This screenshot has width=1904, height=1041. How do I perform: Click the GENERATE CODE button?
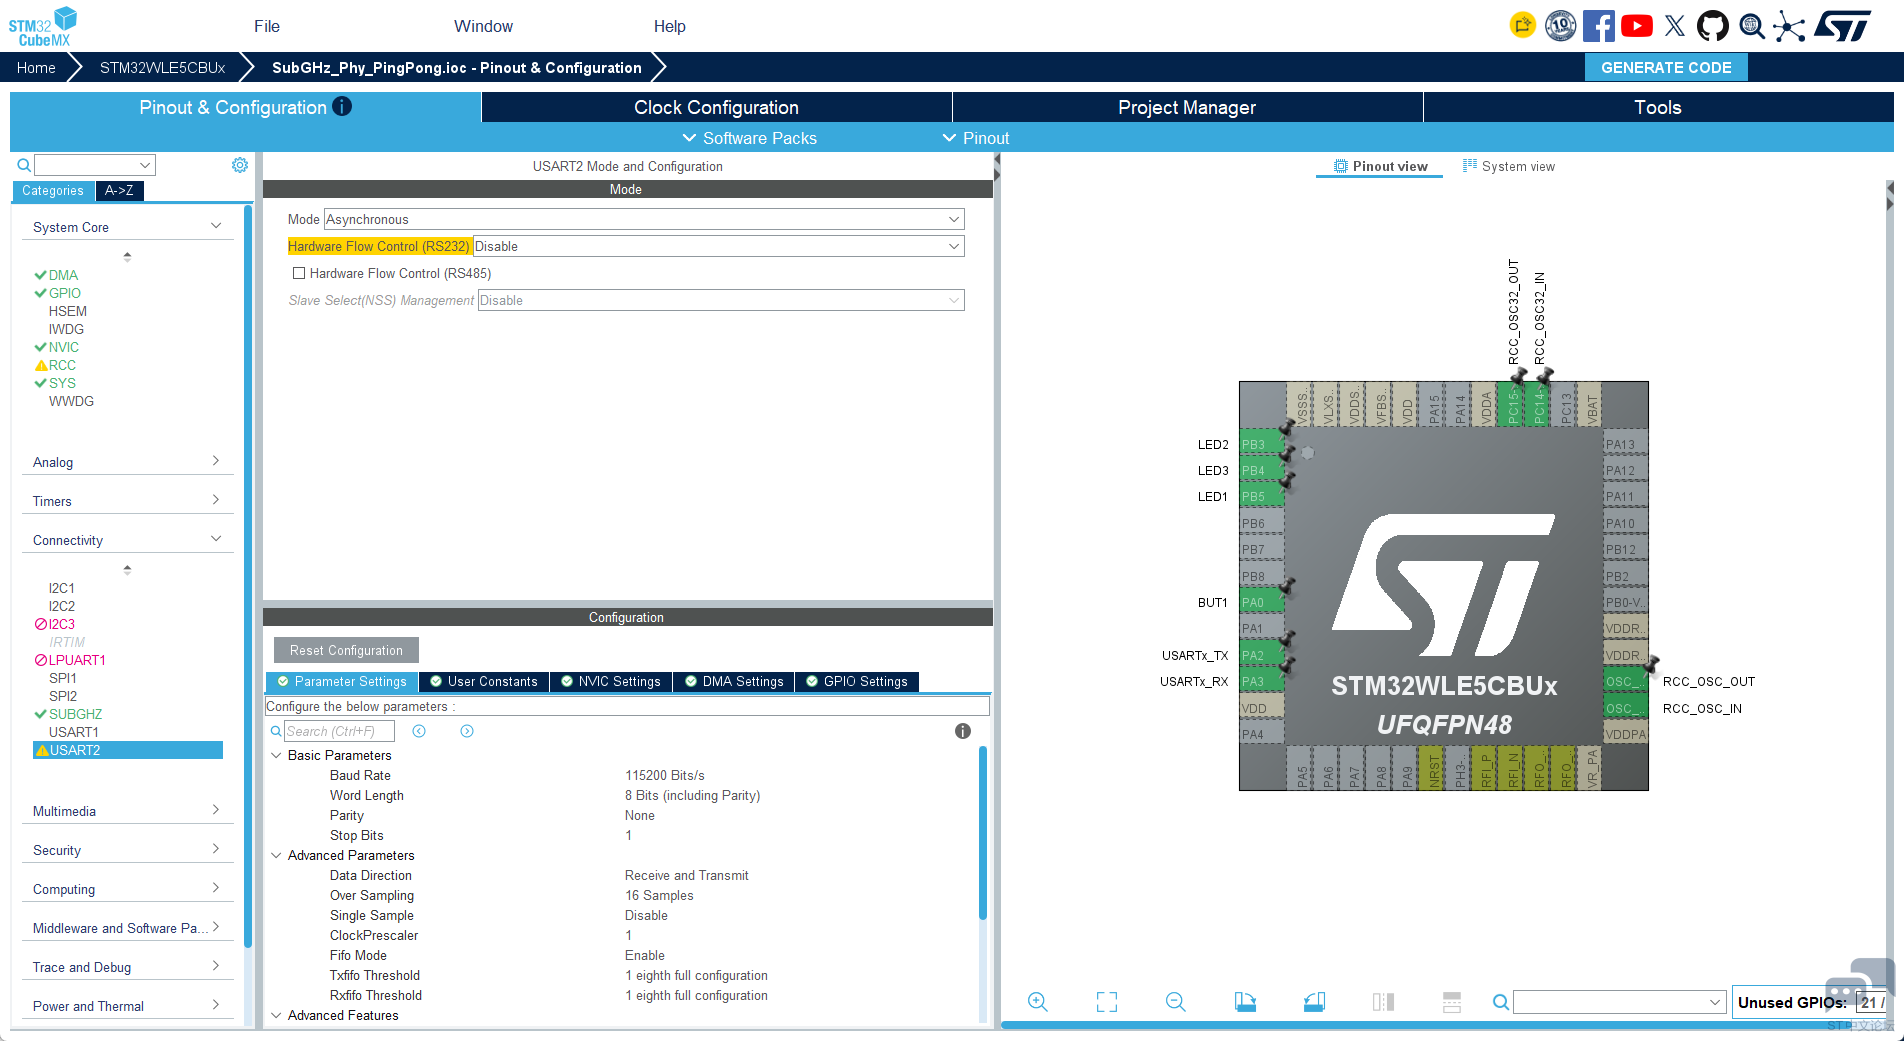pos(1666,67)
